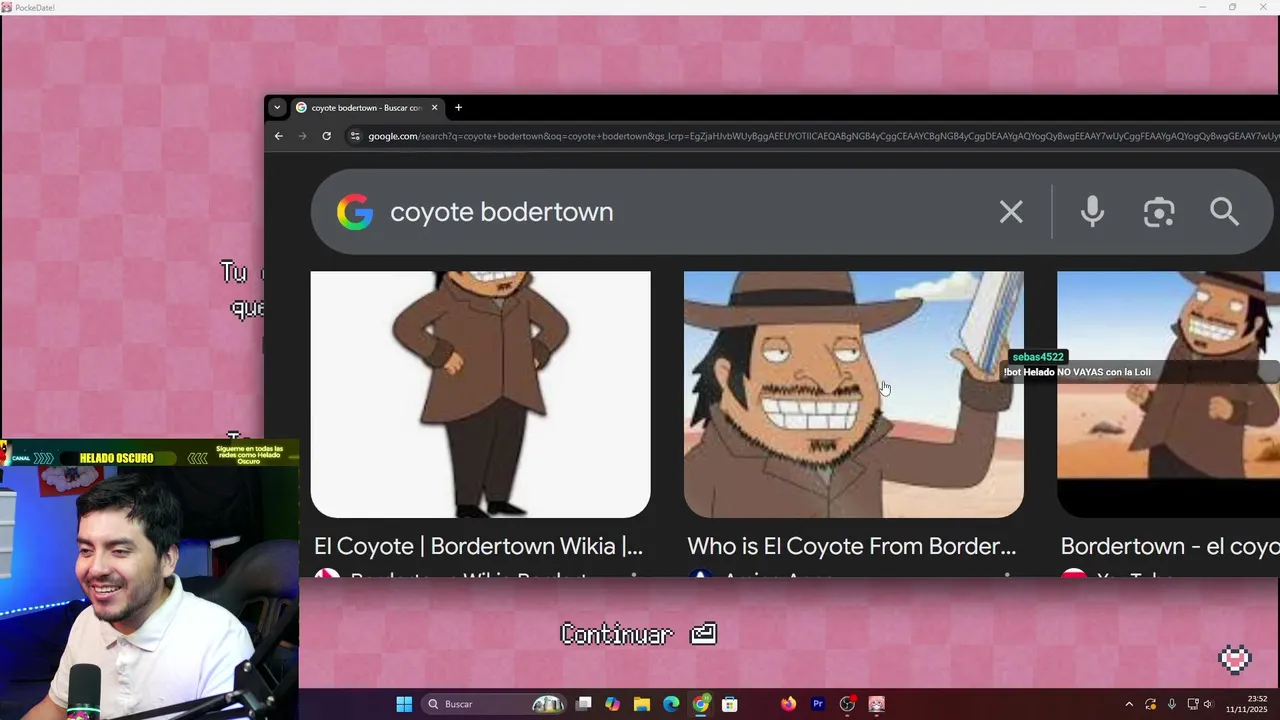
Task: Open site information icon beside google.com
Action: click(x=354, y=136)
